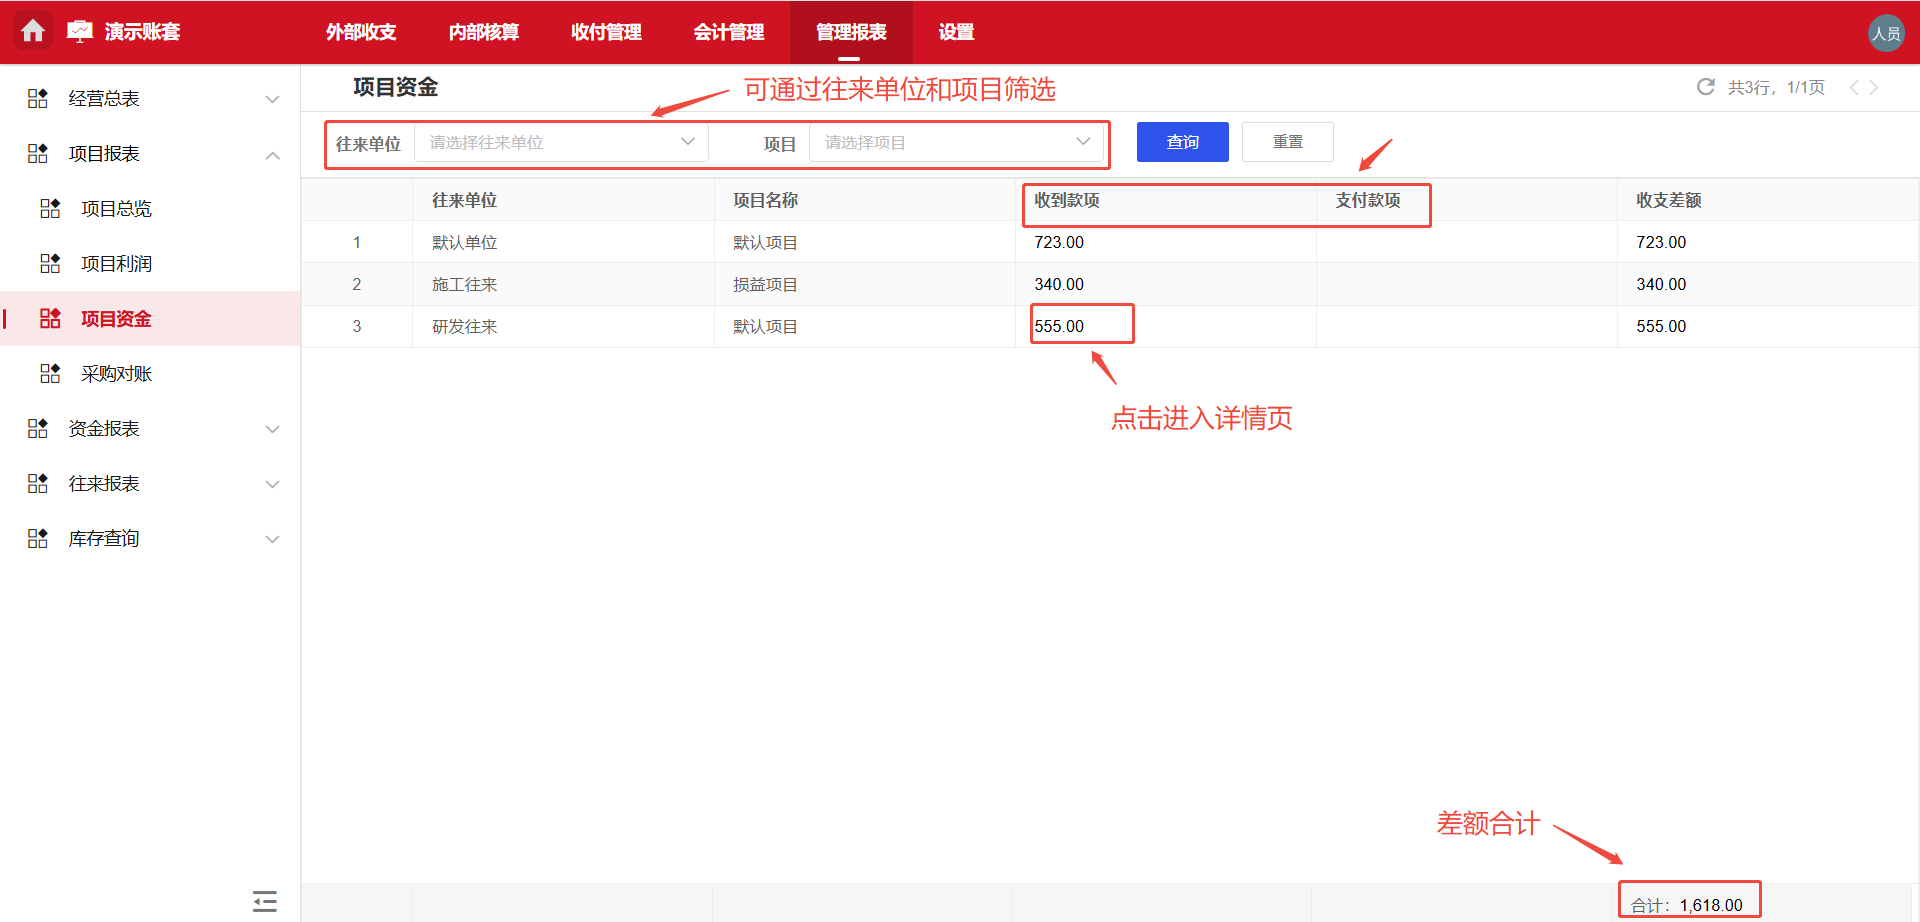The height and width of the screenshot is (922, 1920).
Task: Click the refresh icon near 共3行
Action: pyautogui.click(x=1705, y=87)
